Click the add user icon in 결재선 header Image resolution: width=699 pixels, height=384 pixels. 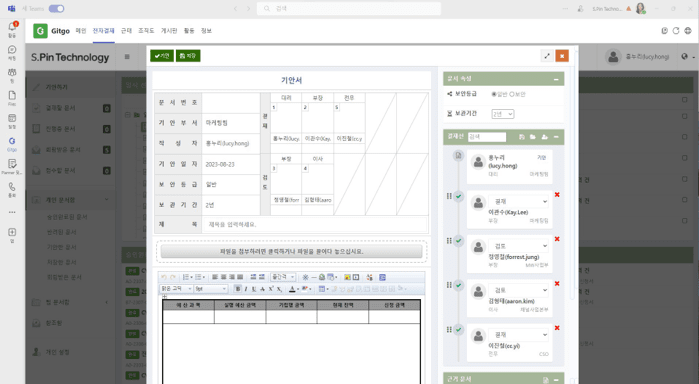coord(544,137)
